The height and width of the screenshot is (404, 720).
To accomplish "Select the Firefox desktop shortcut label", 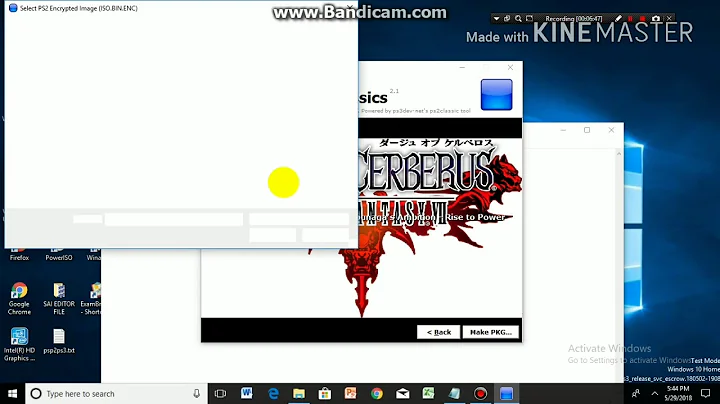I will coord(19,258).
